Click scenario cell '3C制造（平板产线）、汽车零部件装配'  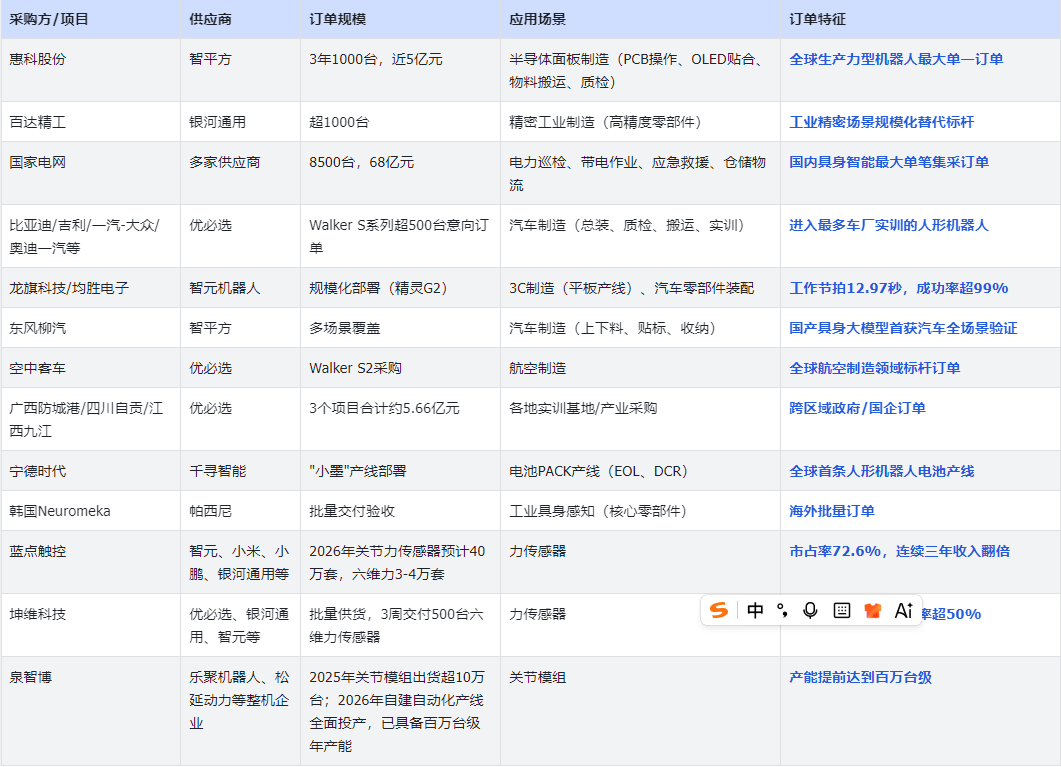click(x=640, y=288)
